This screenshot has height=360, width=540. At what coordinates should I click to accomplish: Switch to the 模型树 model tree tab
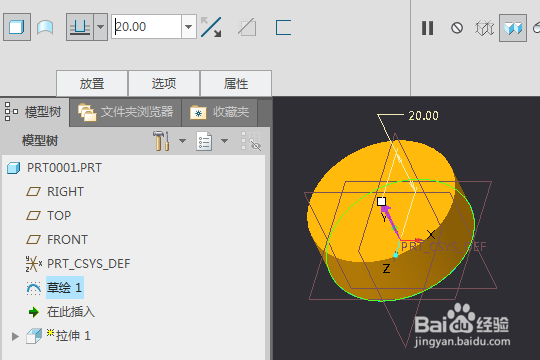(34, 112)
